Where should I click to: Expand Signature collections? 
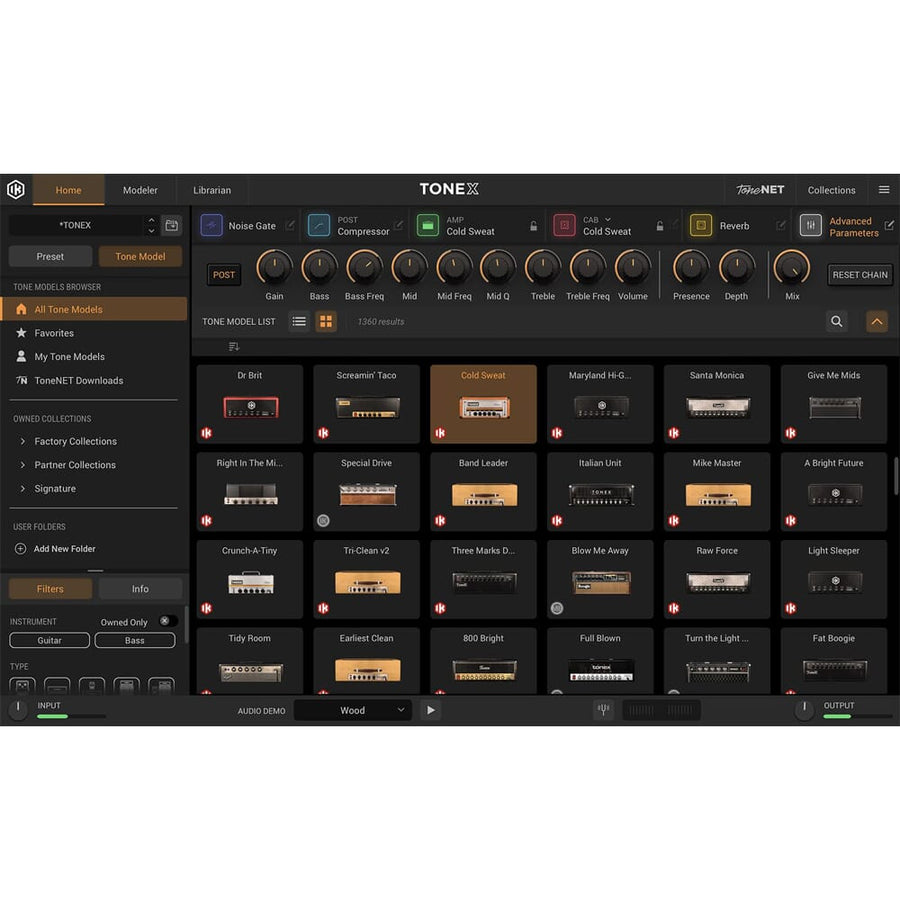pyautogui.click(x=23, y=488)
